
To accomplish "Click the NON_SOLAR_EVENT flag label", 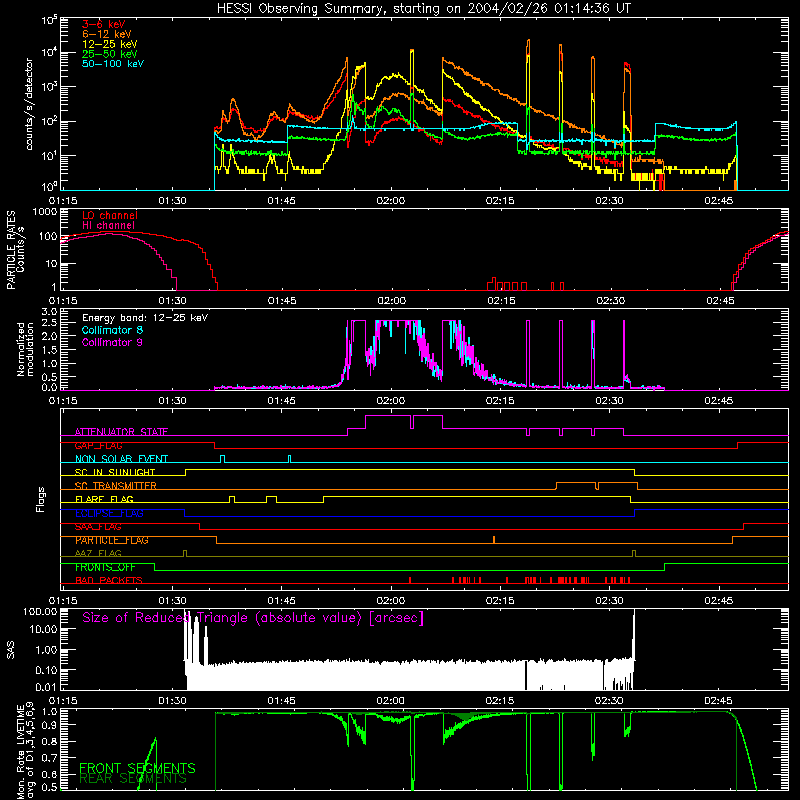I will (x=121, y=459).
